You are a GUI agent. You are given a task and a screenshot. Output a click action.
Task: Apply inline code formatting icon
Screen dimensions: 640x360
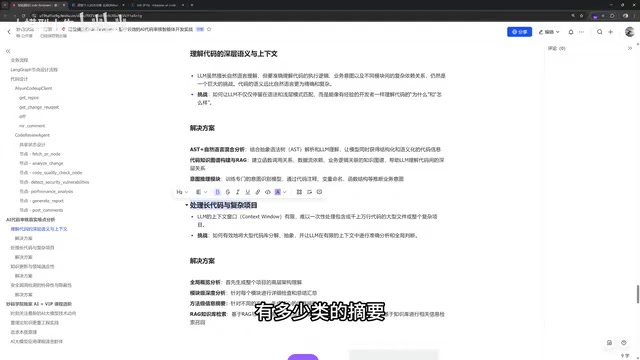point(268,192)
